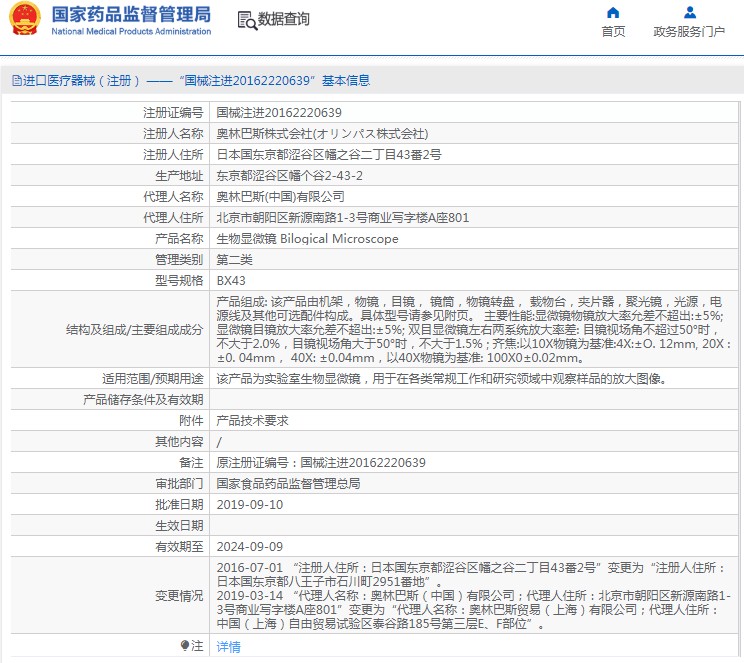Click the 审批部门 label
This screenshot has height=663, width=744.
tap(179, 484)
